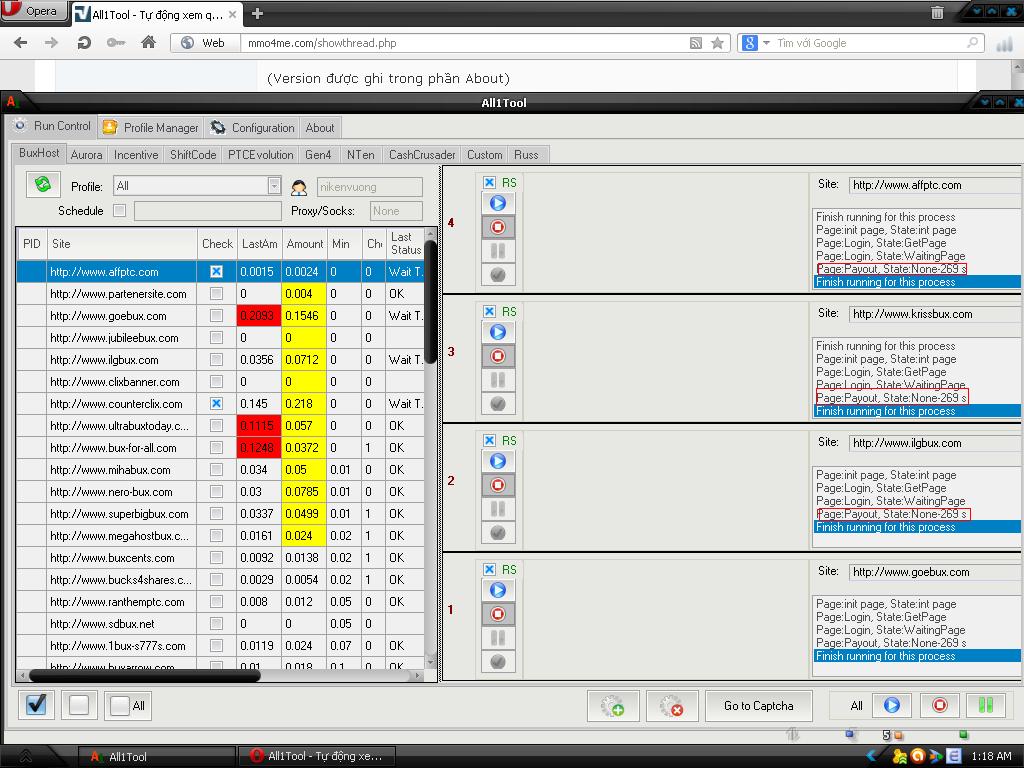The height and width of the screenshot is (768, 1024).
Task: Stop process 1 with its red stop button
Action: click(x=498, y=614)
